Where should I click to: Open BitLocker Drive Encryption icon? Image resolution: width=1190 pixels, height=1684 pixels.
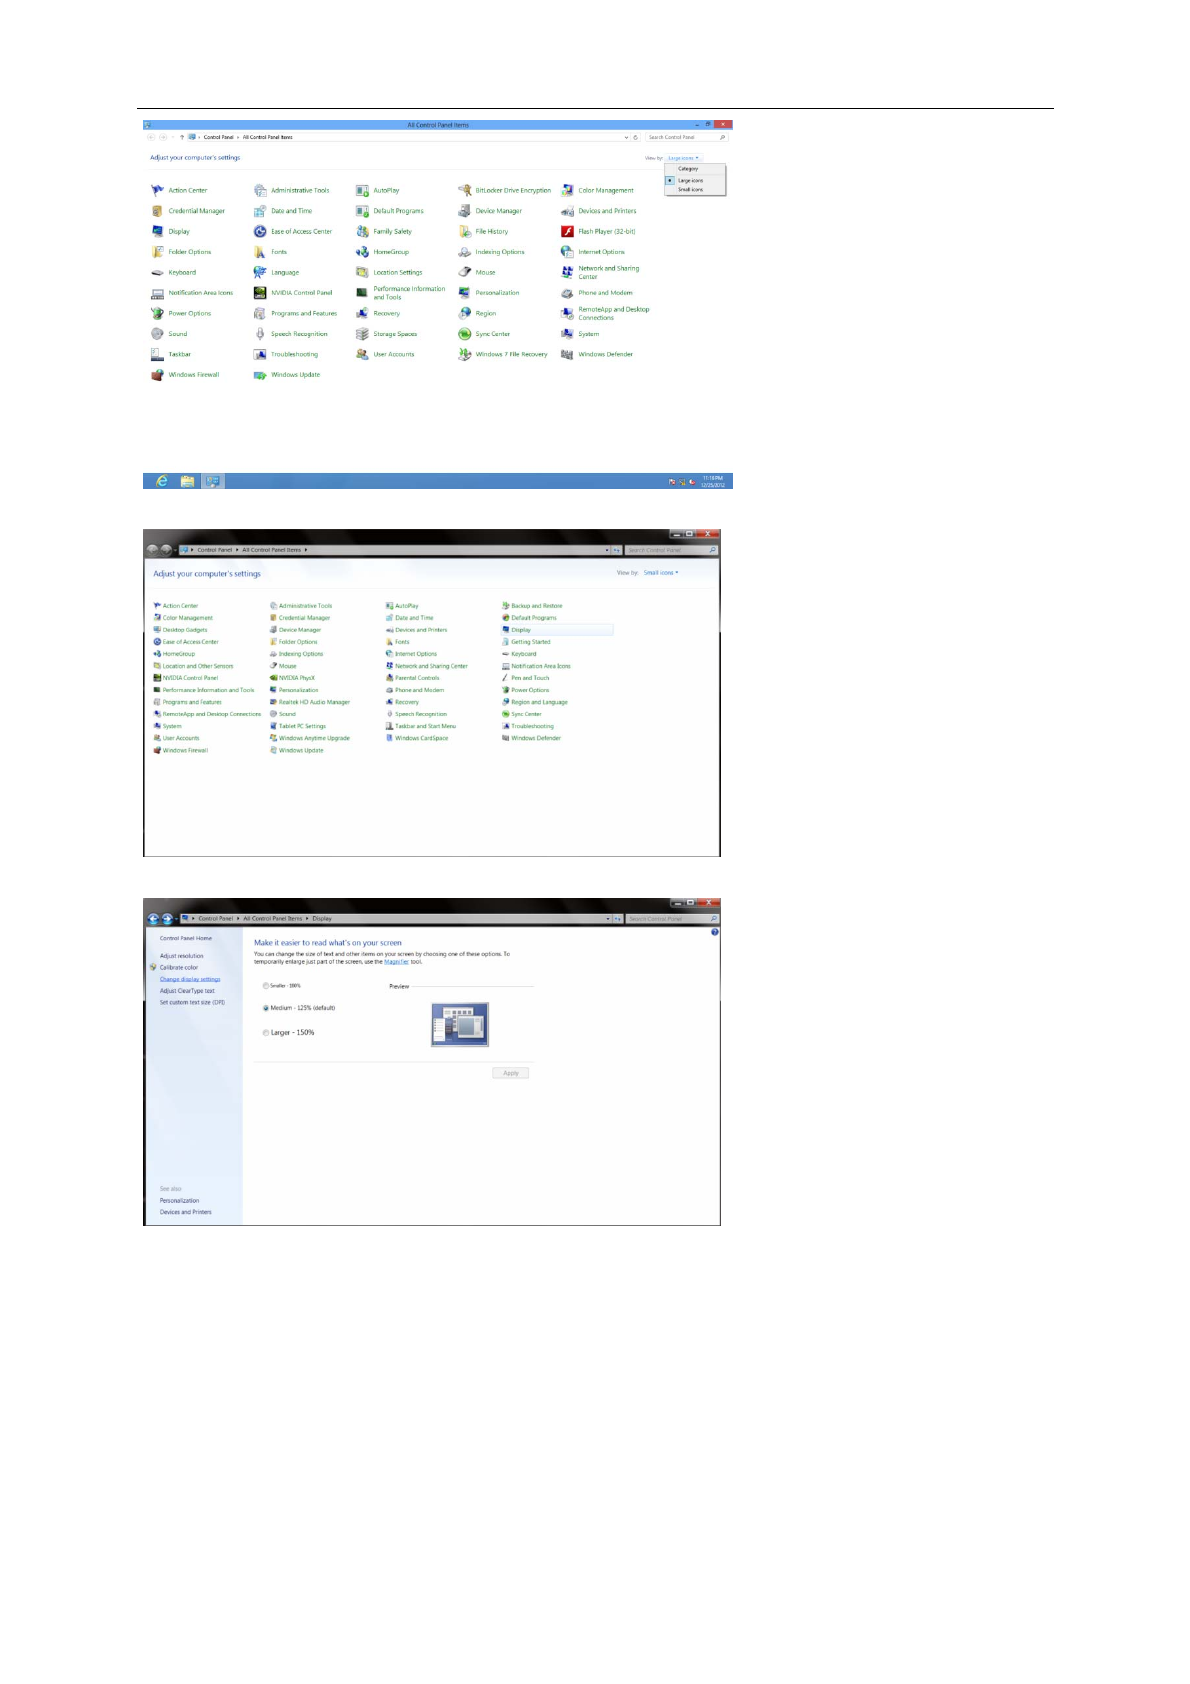465,190
